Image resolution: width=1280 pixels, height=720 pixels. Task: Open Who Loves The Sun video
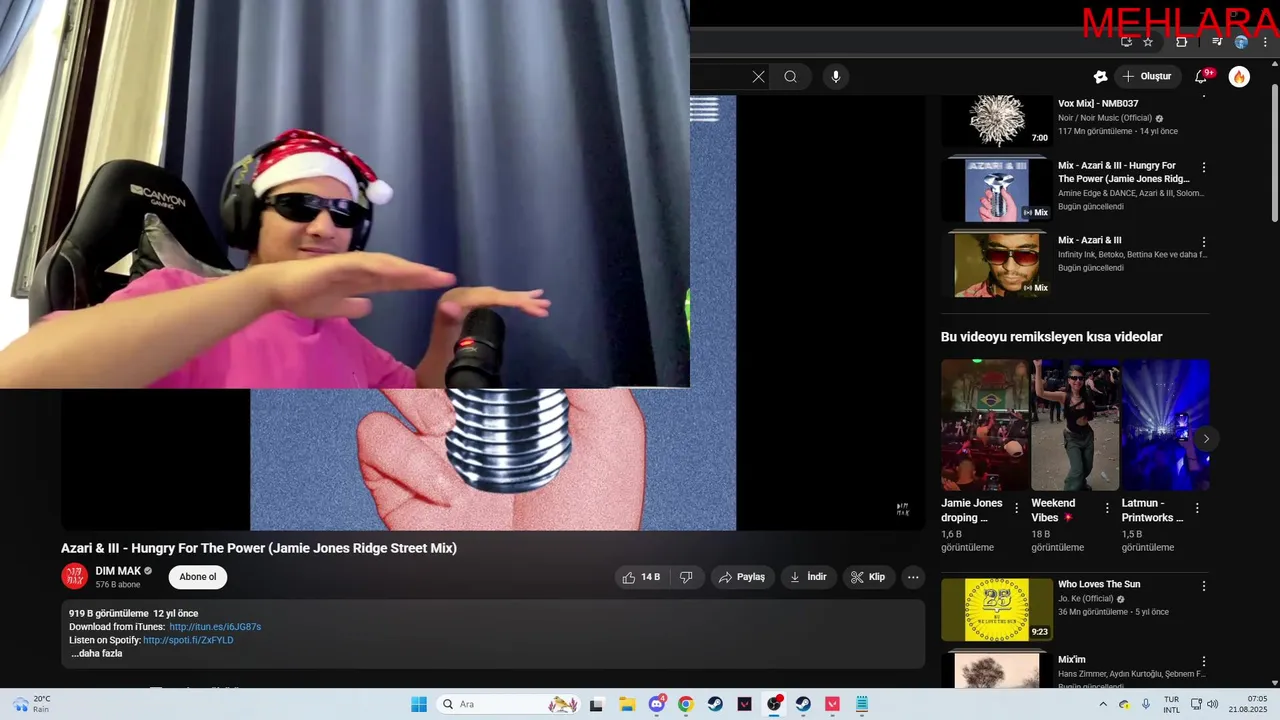[x=997, y=609]
